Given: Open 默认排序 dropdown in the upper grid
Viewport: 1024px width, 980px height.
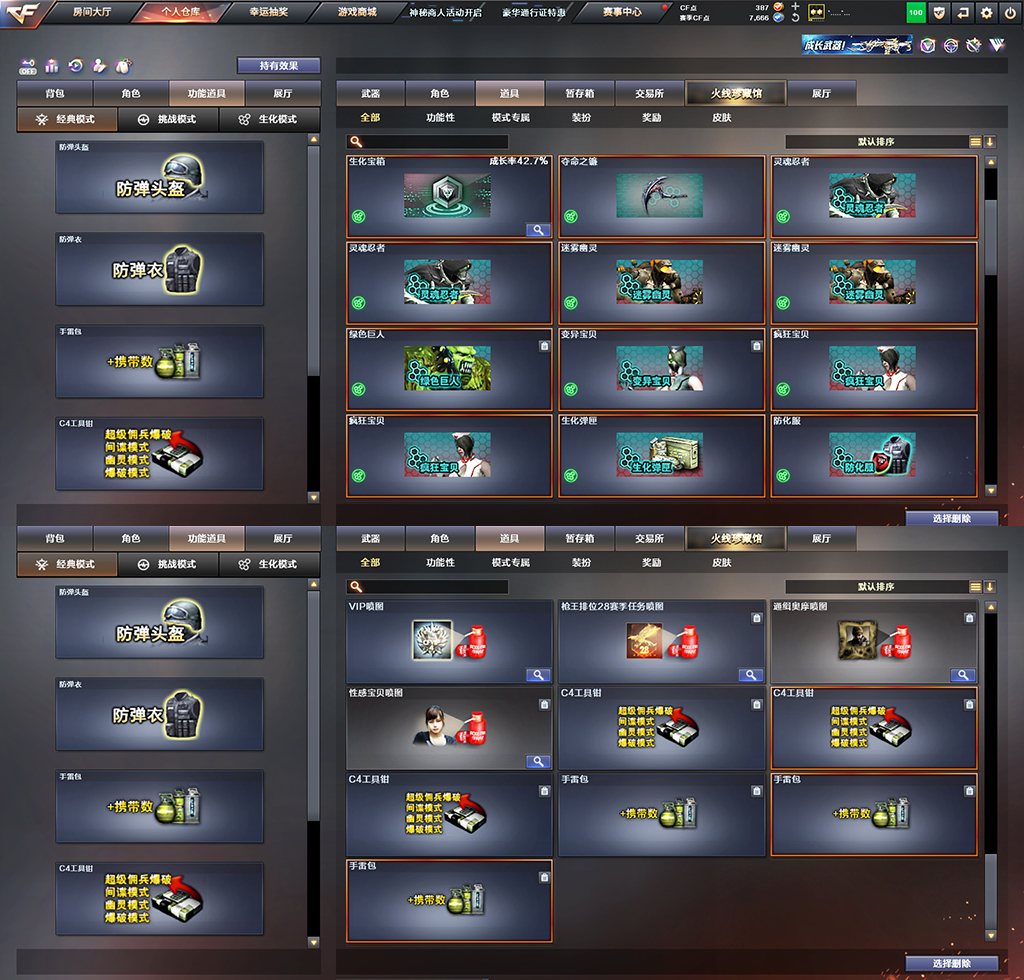Looking at the screenshot, I should click(x=876, y=142).
